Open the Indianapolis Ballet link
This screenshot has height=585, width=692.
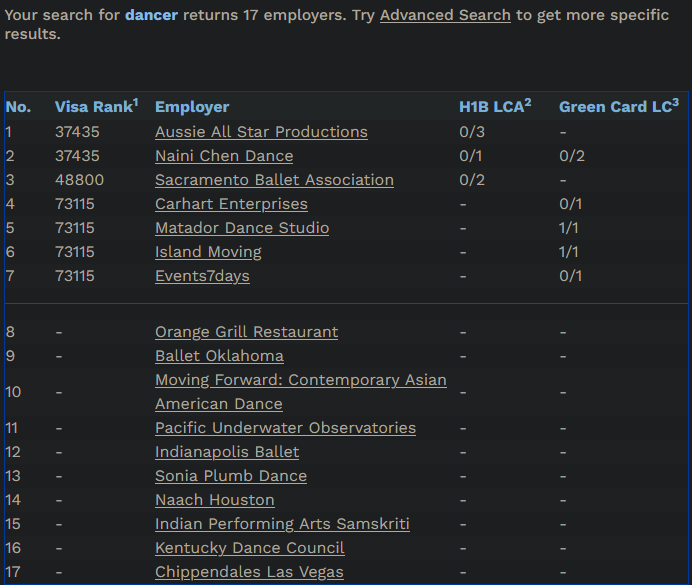tap(227, 452)
